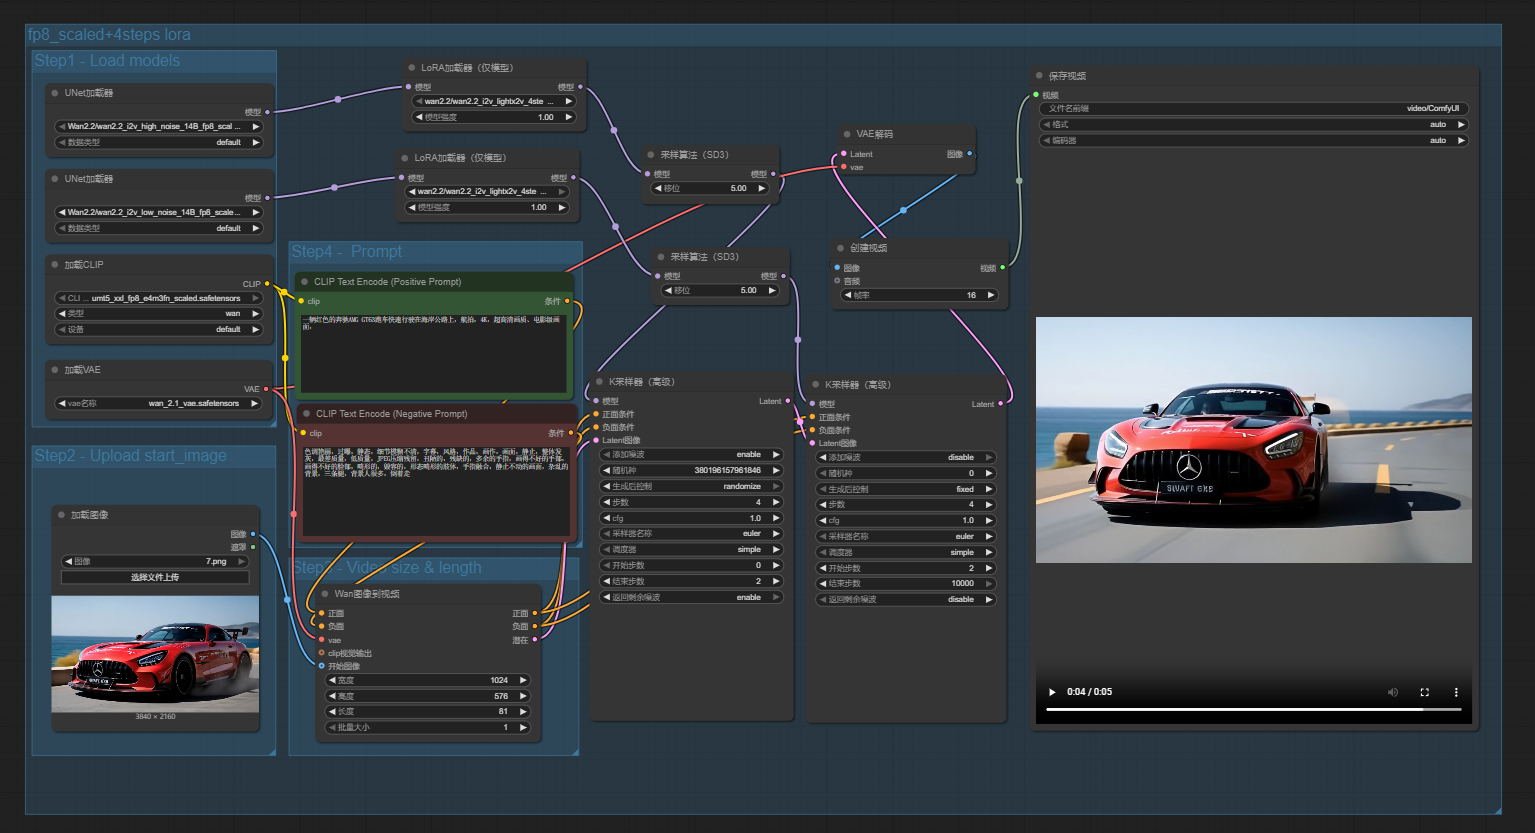
Task: Mute the video preview's speaker icon
Action: pos(1393,692)
